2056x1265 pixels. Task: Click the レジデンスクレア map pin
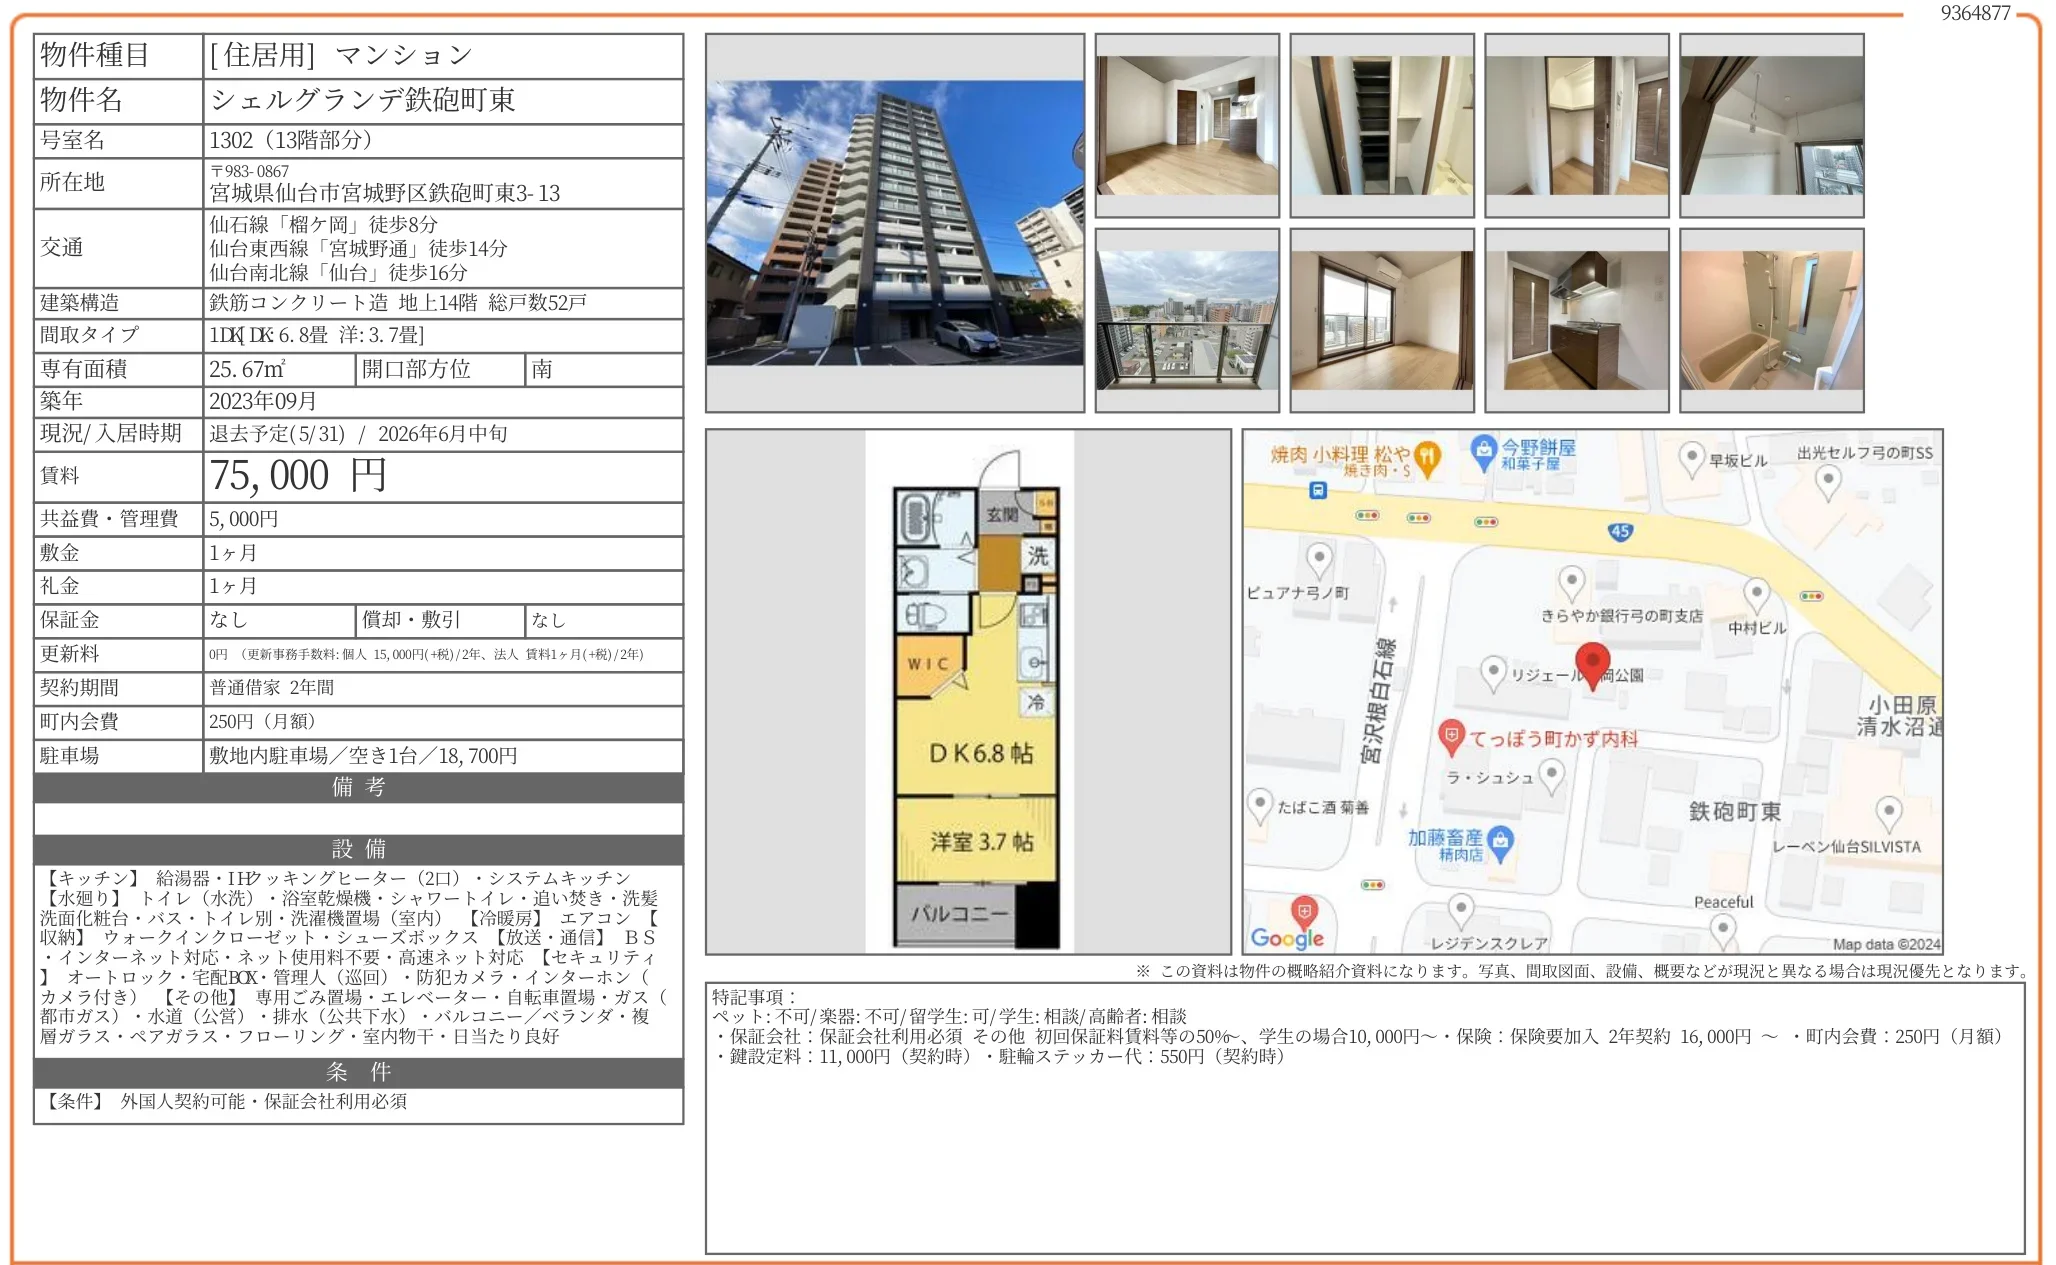tap(1461, 912)
